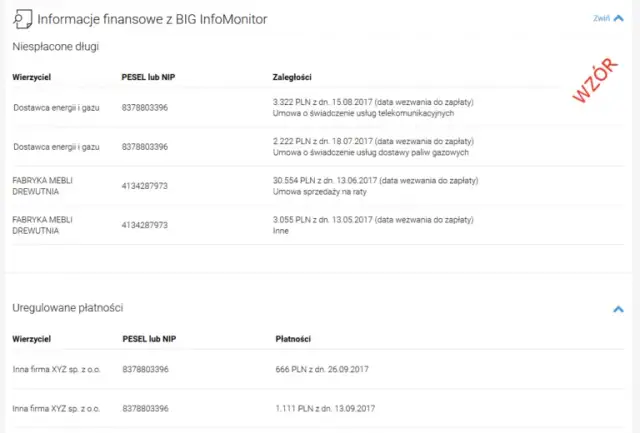The image size is (640, 433).
Task: Select the 3.322 PLN telecom debt entry
Action: tap(372, 107)
